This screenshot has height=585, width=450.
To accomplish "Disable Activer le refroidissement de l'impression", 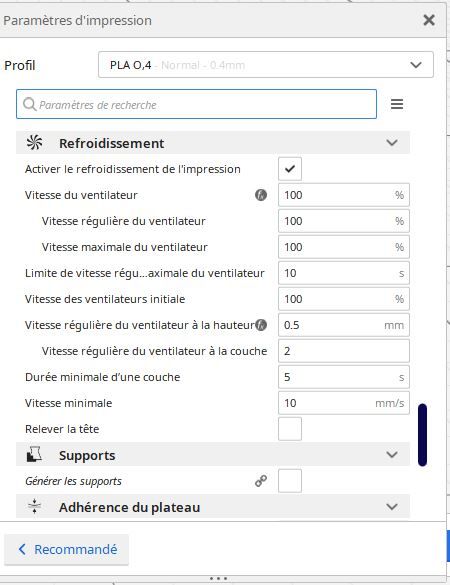I will coord(290,169).
